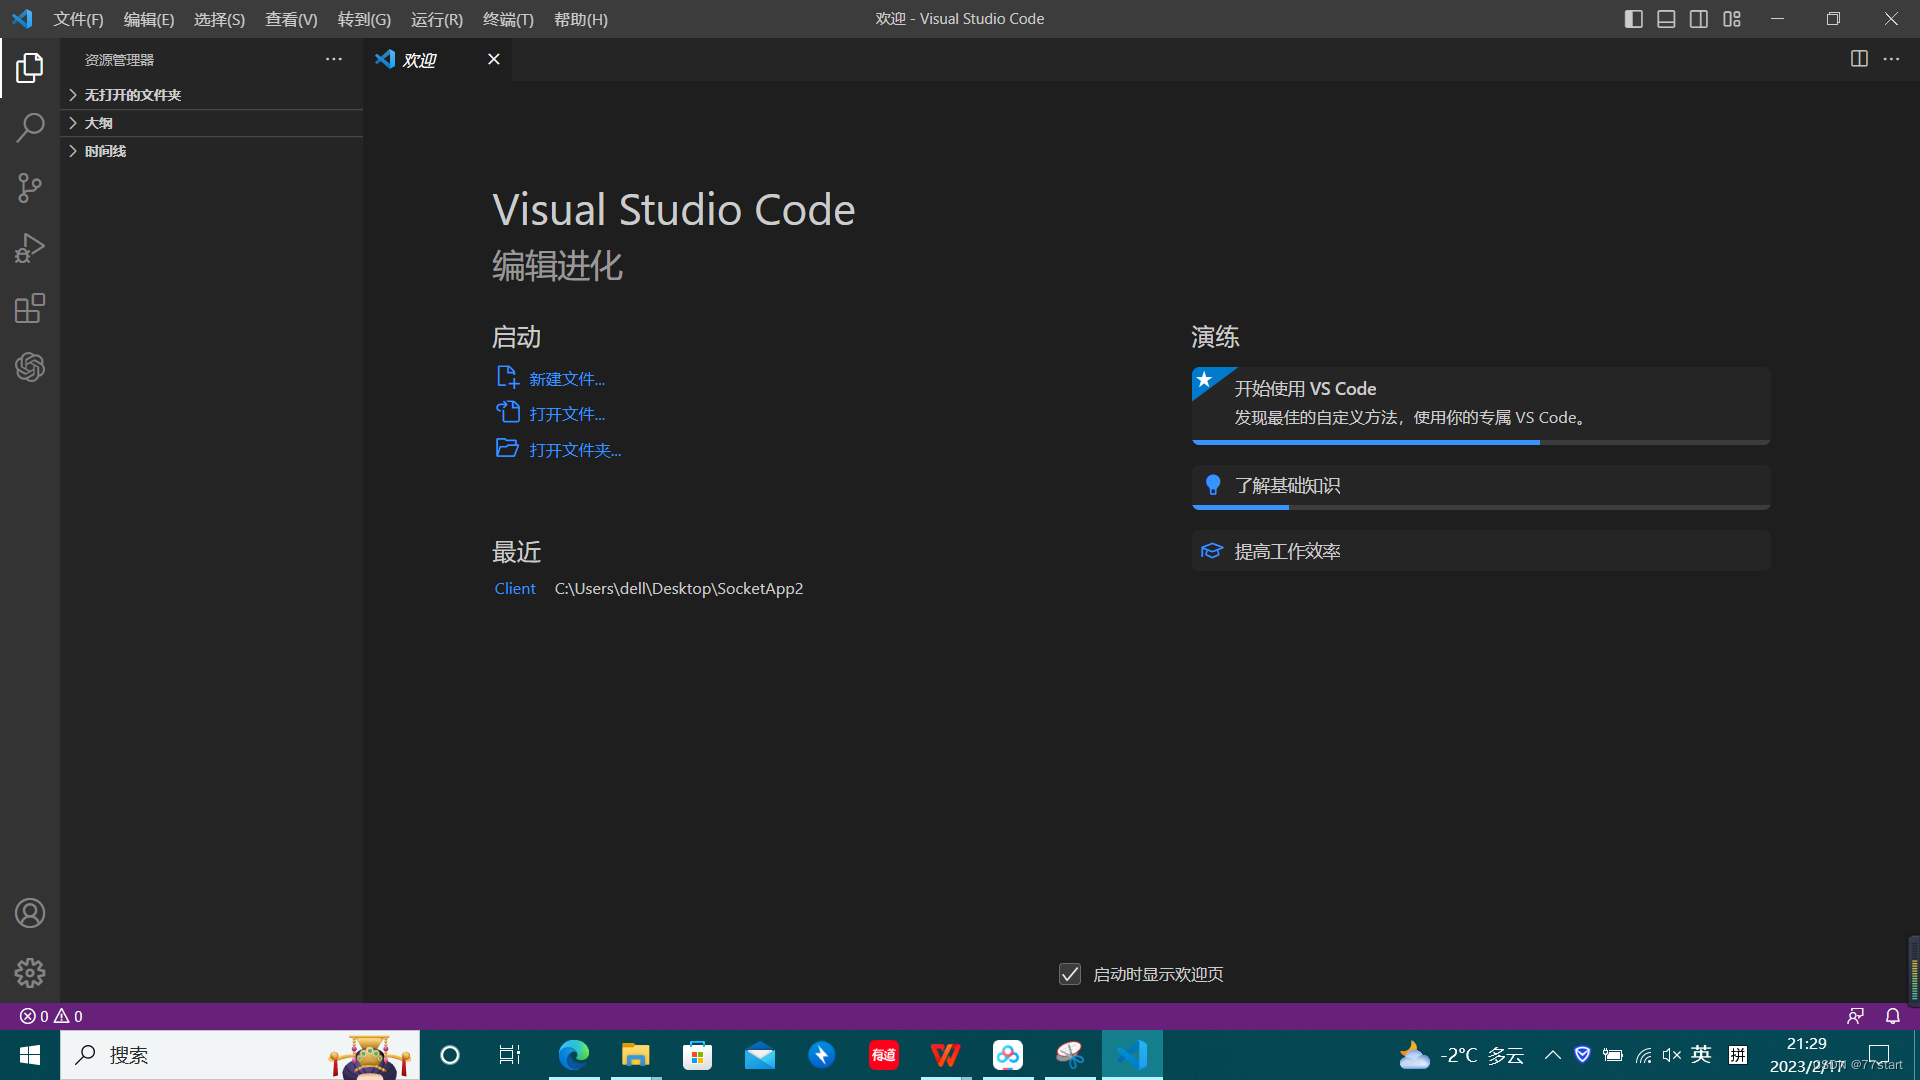Screen dimensions: 1920x1080
Task: Show hidden system tray icons chevron
Action: coord(1552,1055)
